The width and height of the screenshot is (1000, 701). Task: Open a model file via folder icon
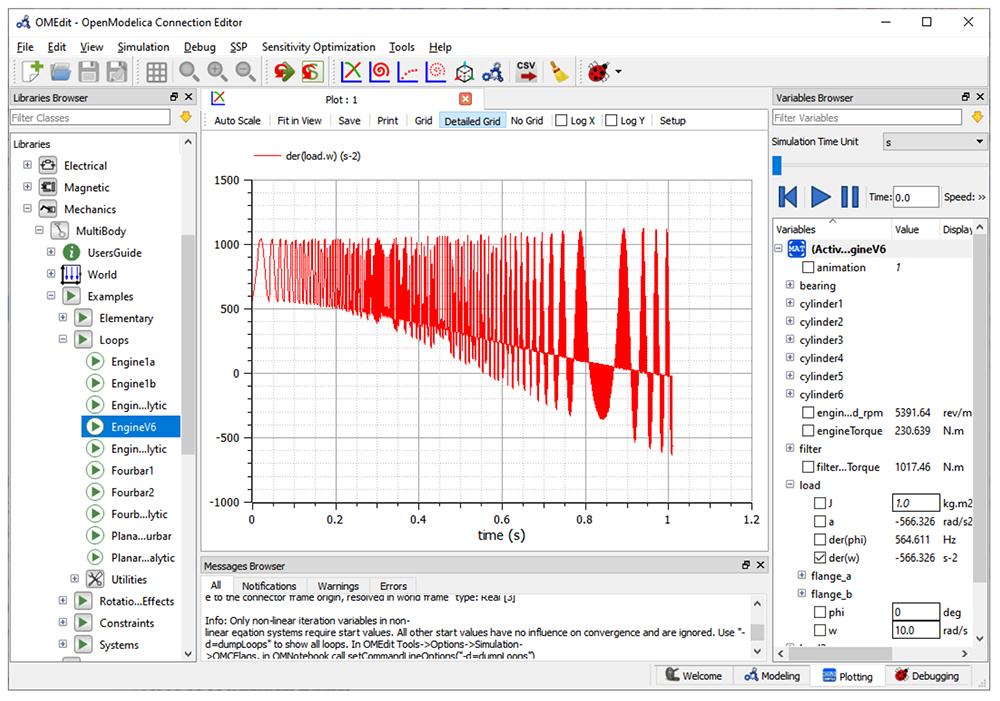[61, 71]
